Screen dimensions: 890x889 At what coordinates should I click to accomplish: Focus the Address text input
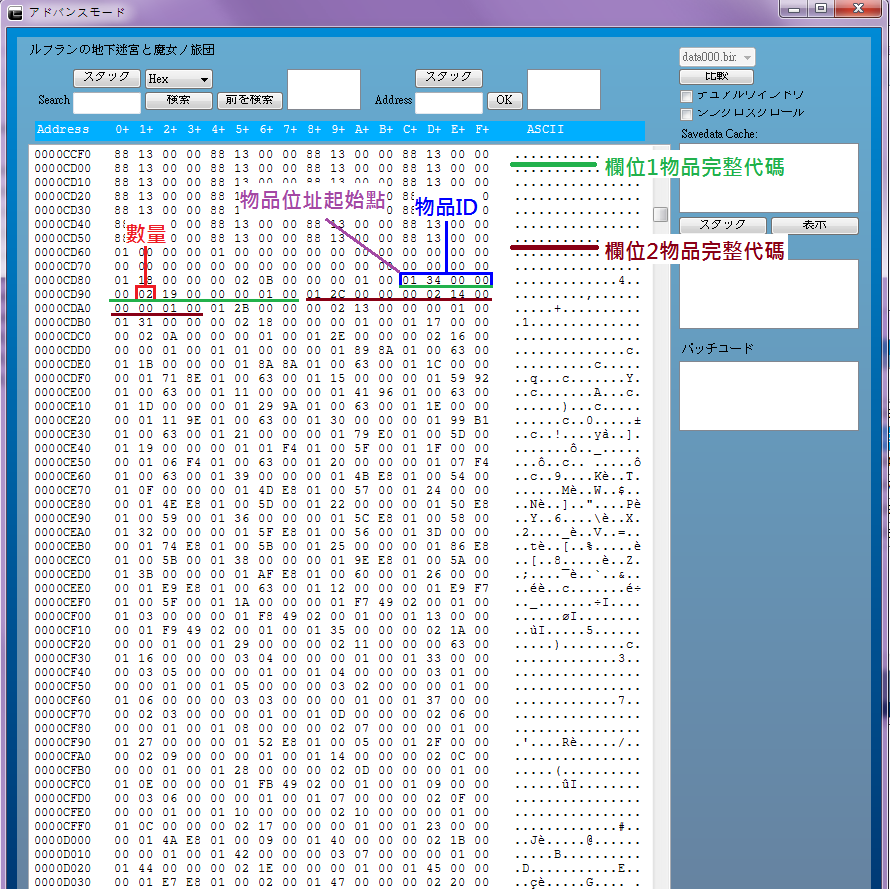point(449,102)
